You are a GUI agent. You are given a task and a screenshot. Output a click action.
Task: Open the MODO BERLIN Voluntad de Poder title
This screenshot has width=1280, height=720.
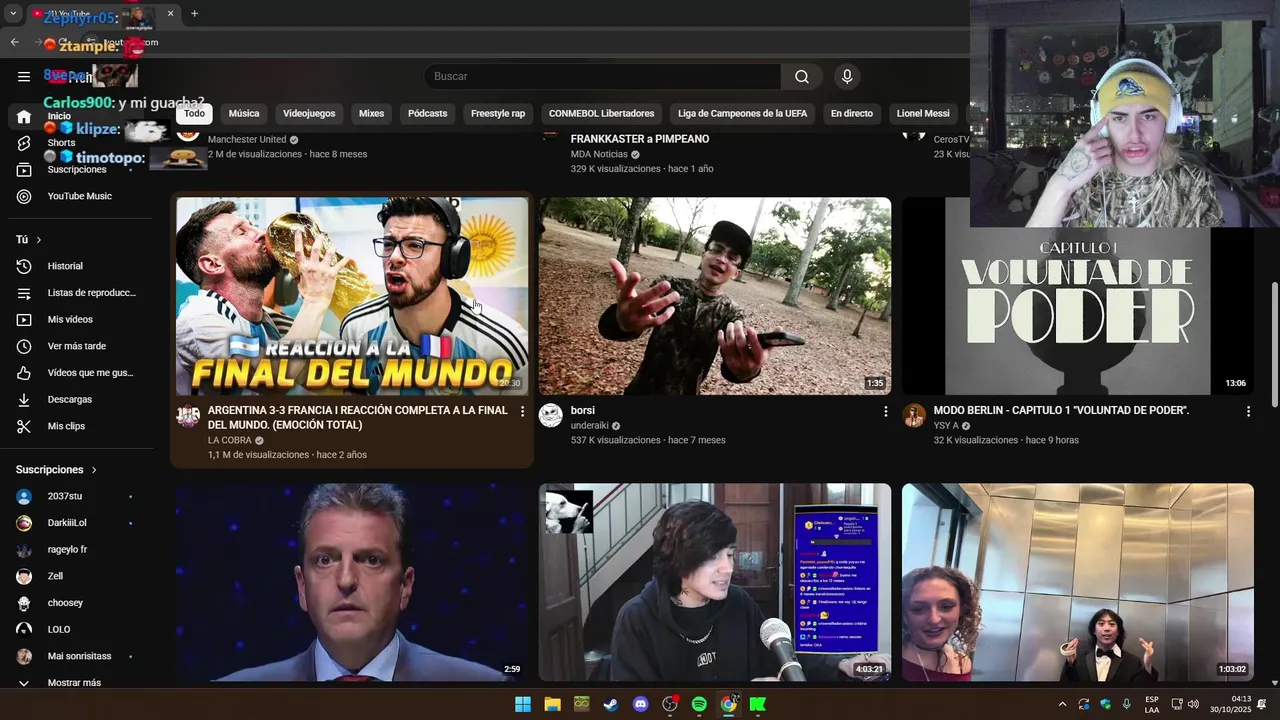click(x=1061, y=410)
